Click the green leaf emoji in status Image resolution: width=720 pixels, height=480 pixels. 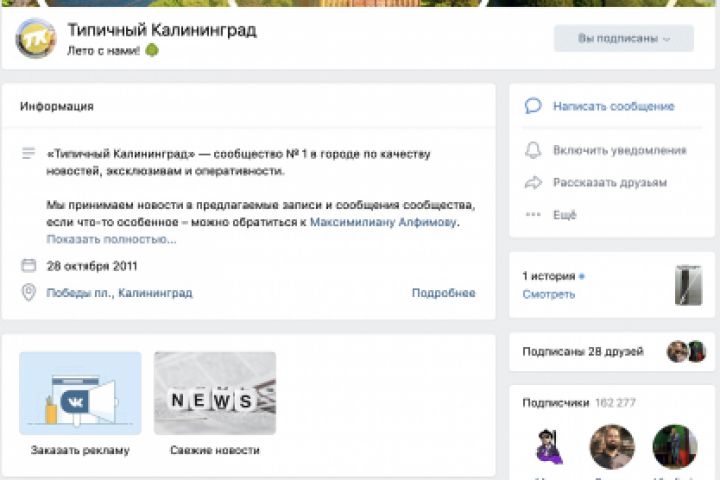[x=152, y=50]
